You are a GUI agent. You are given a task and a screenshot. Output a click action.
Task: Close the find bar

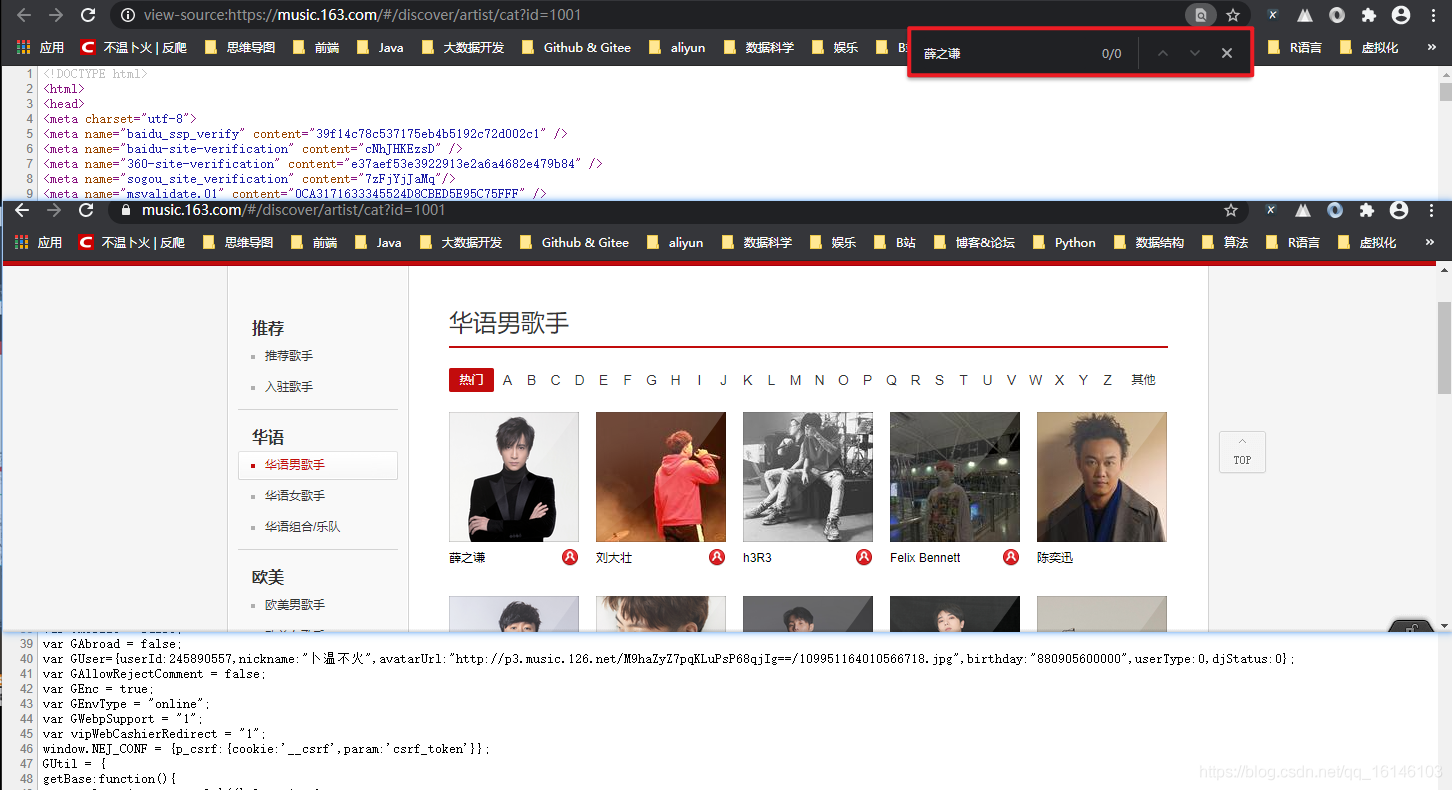[x=1227, y=53]
